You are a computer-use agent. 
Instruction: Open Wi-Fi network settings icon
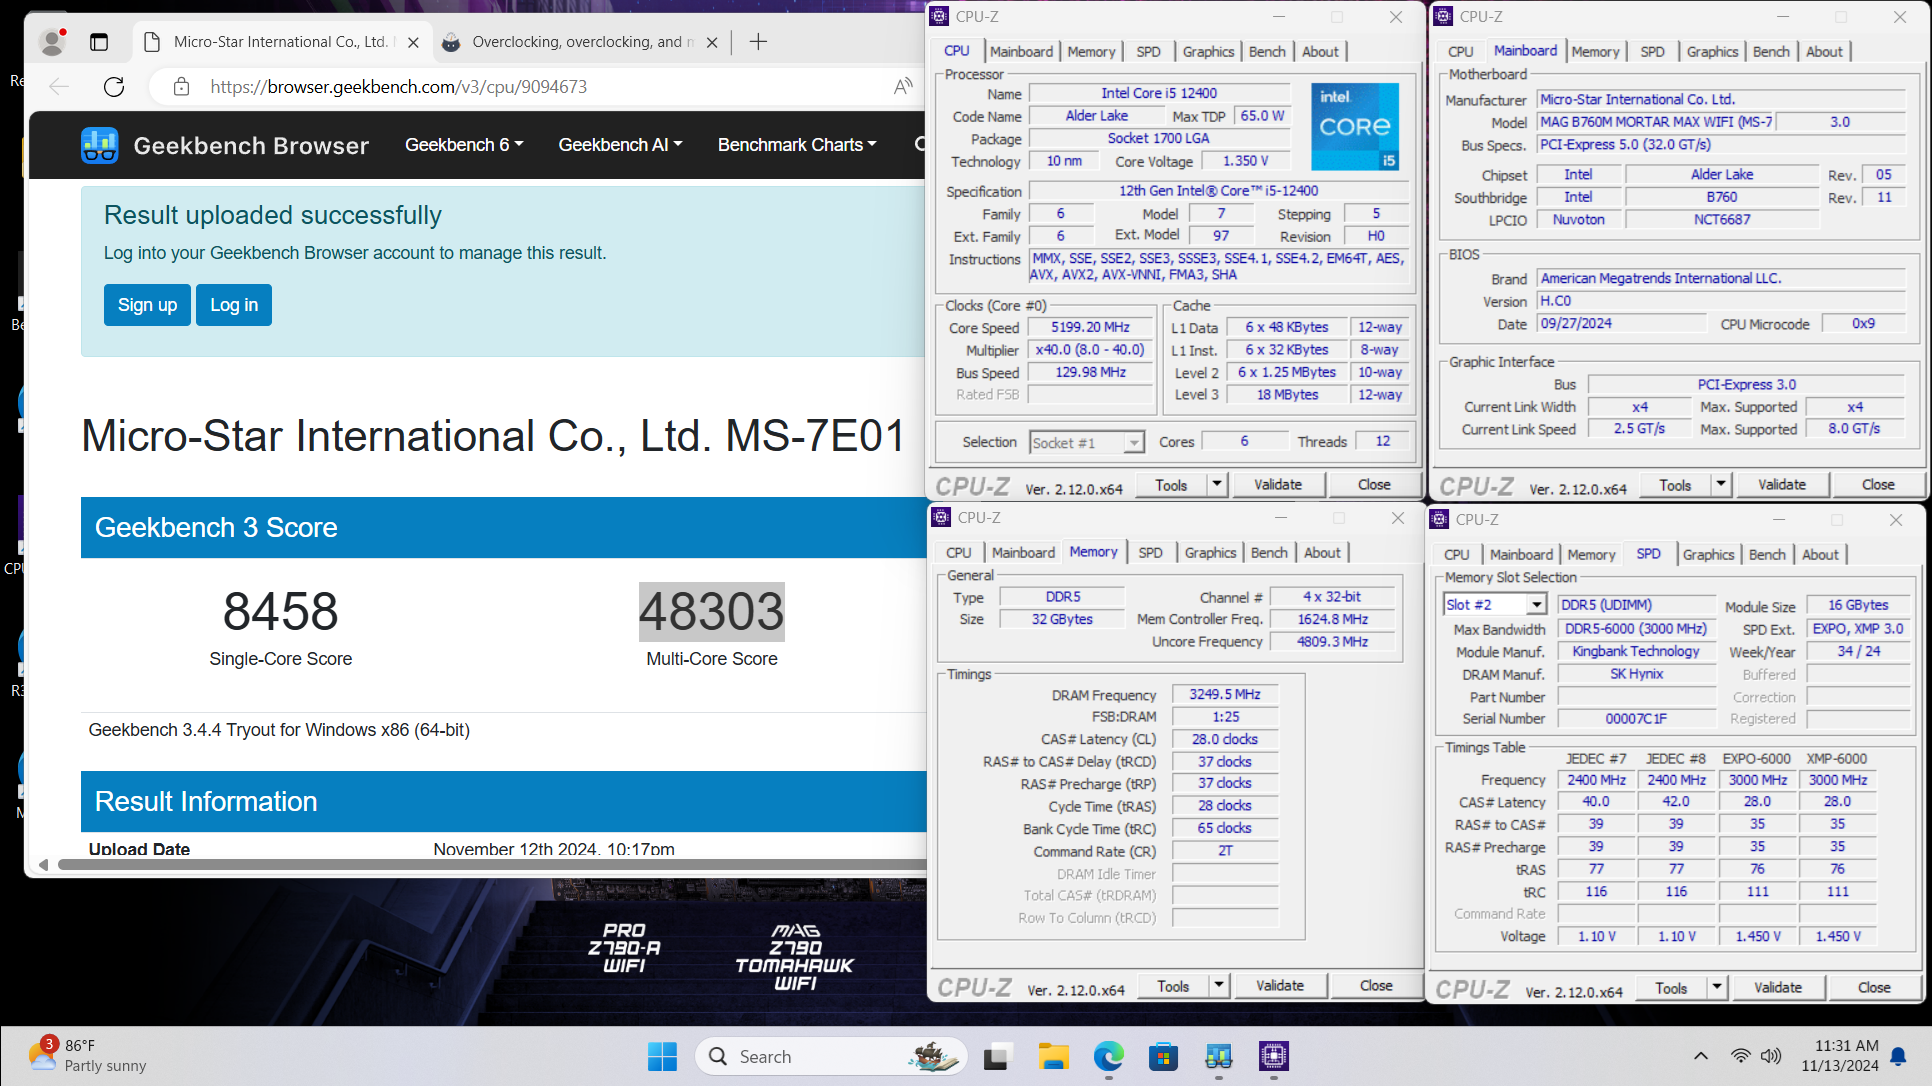1741,1056
